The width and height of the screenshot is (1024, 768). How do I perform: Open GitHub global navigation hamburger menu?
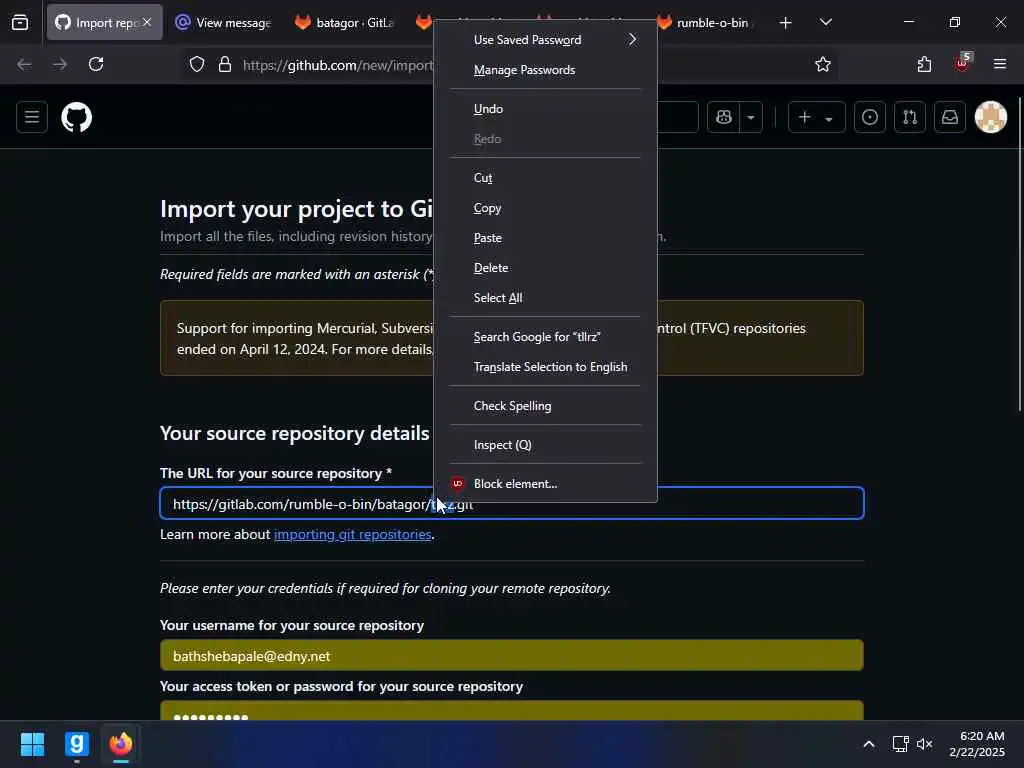coord(32,117)
